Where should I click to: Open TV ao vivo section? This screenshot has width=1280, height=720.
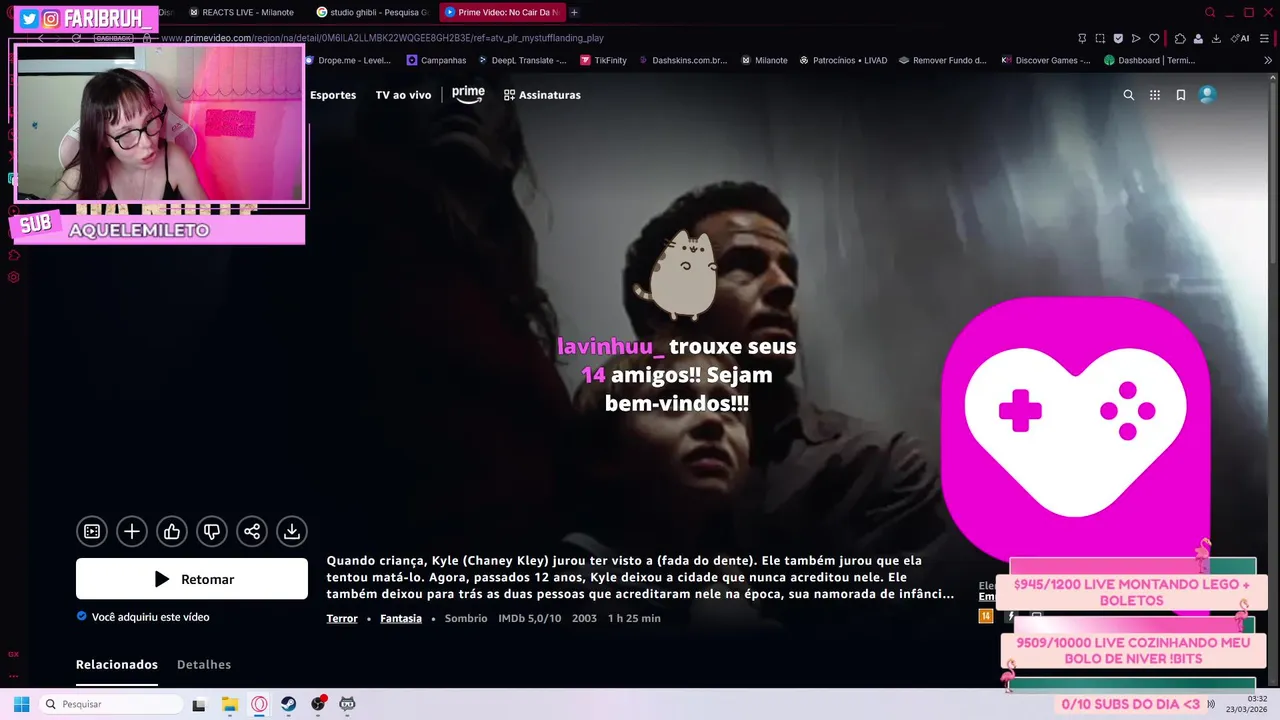pyautogui.click(x=403, y=95)
